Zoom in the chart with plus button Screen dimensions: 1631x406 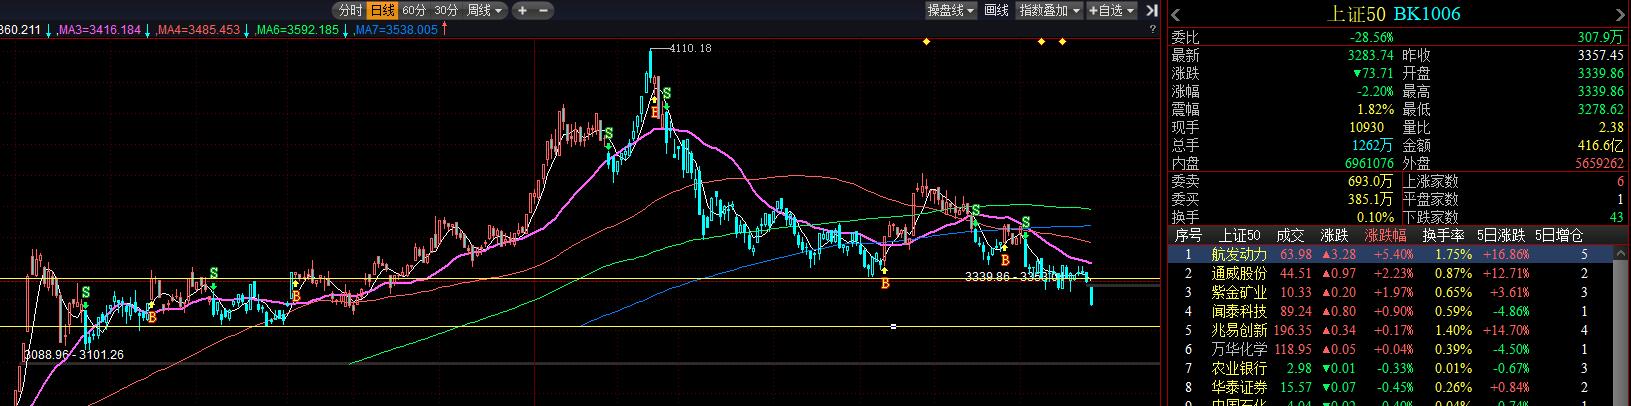pyautogui.click(x=523, y=10)
